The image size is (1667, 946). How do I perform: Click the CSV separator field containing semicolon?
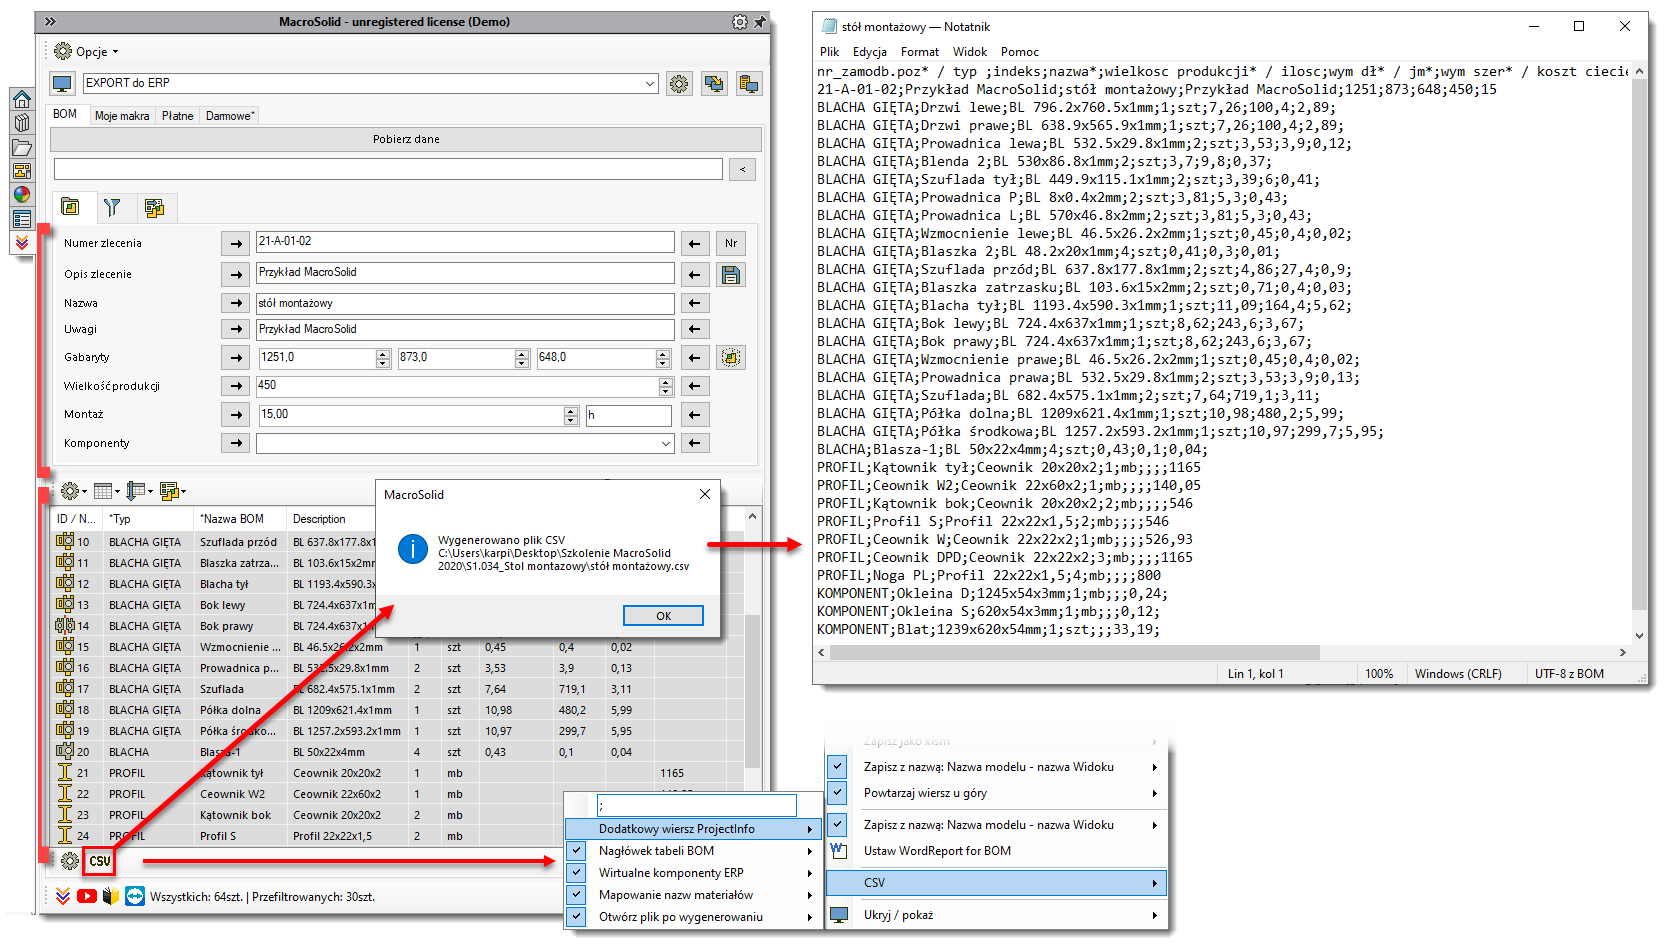click(x=697, y=805)
